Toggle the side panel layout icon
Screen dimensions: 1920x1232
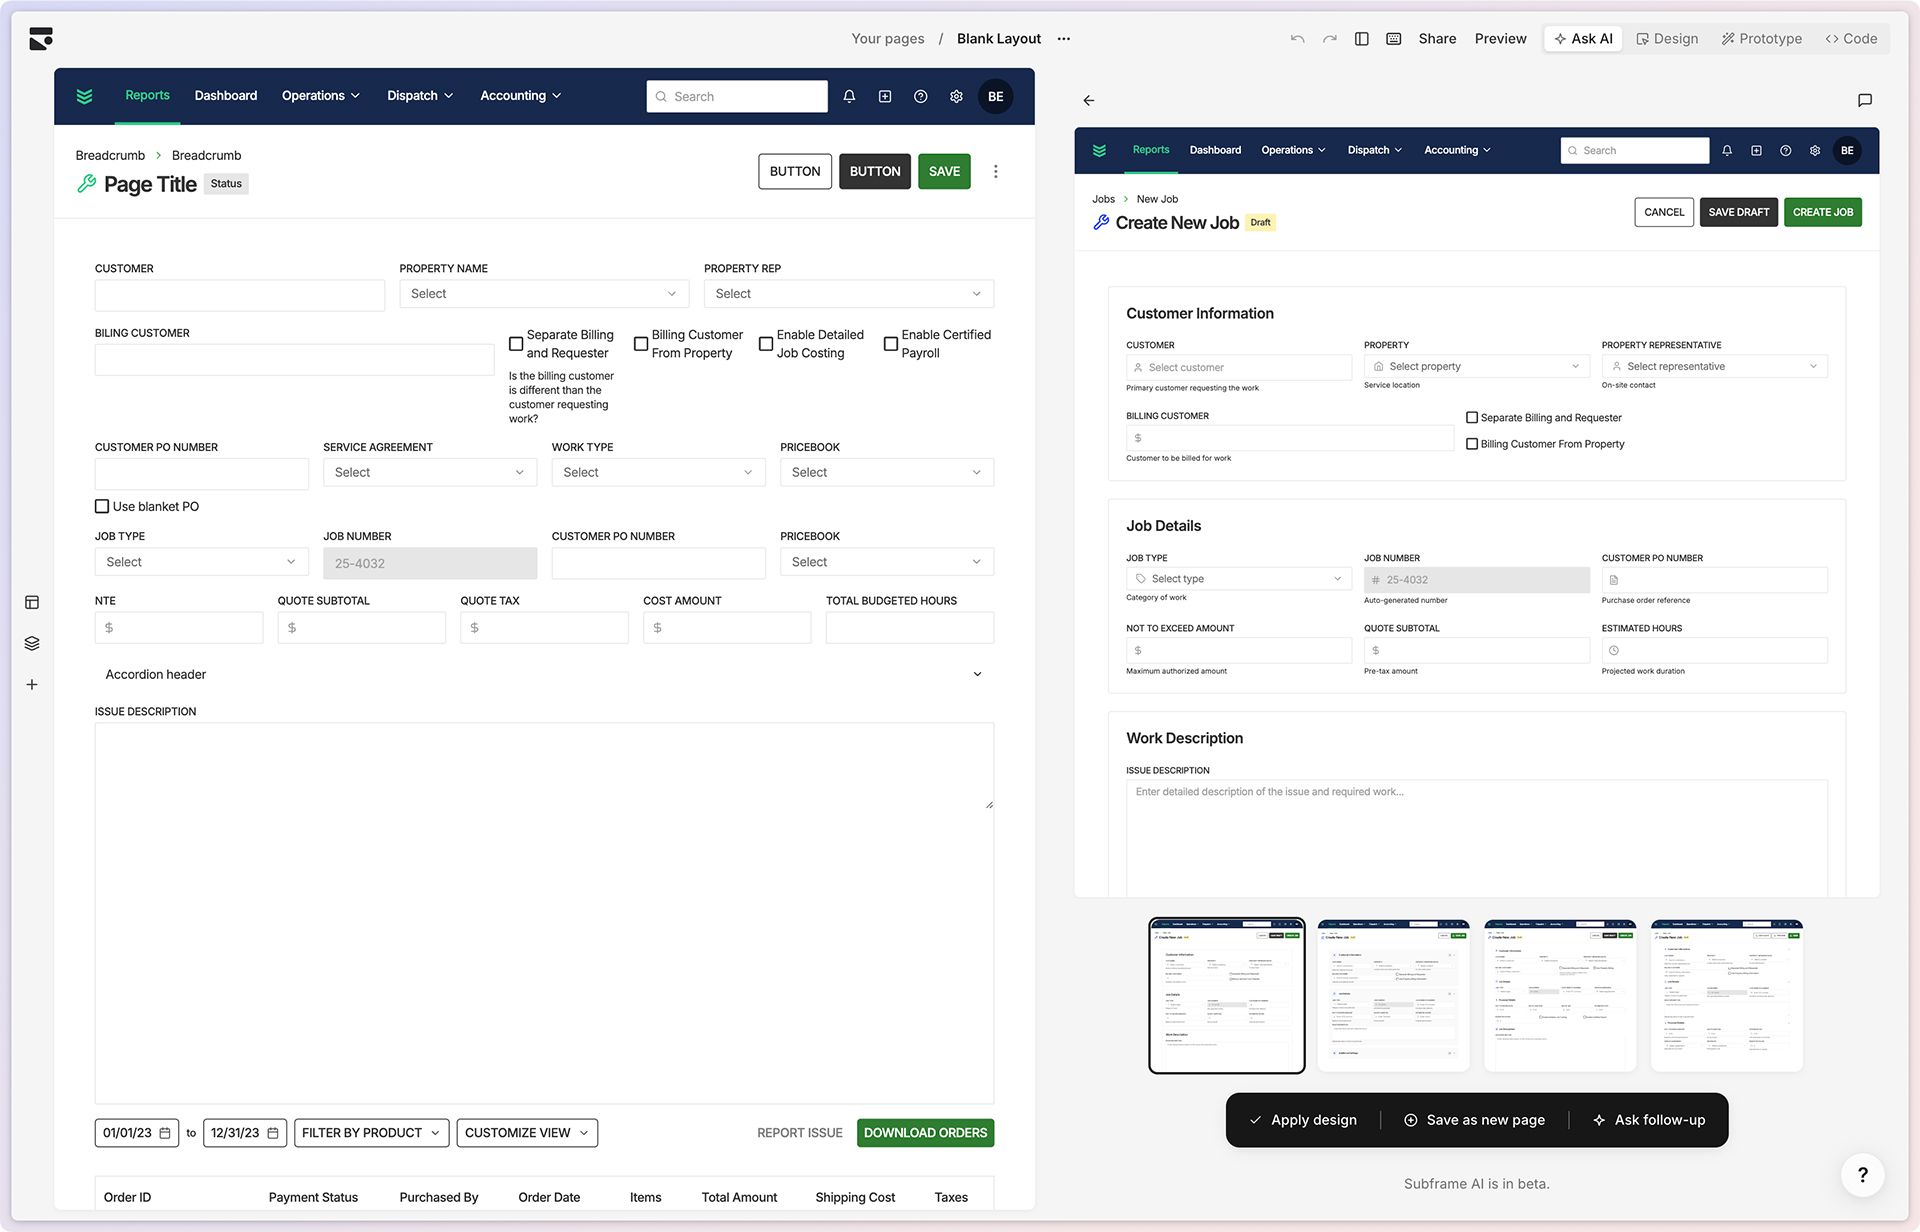tap(1361, 39)
